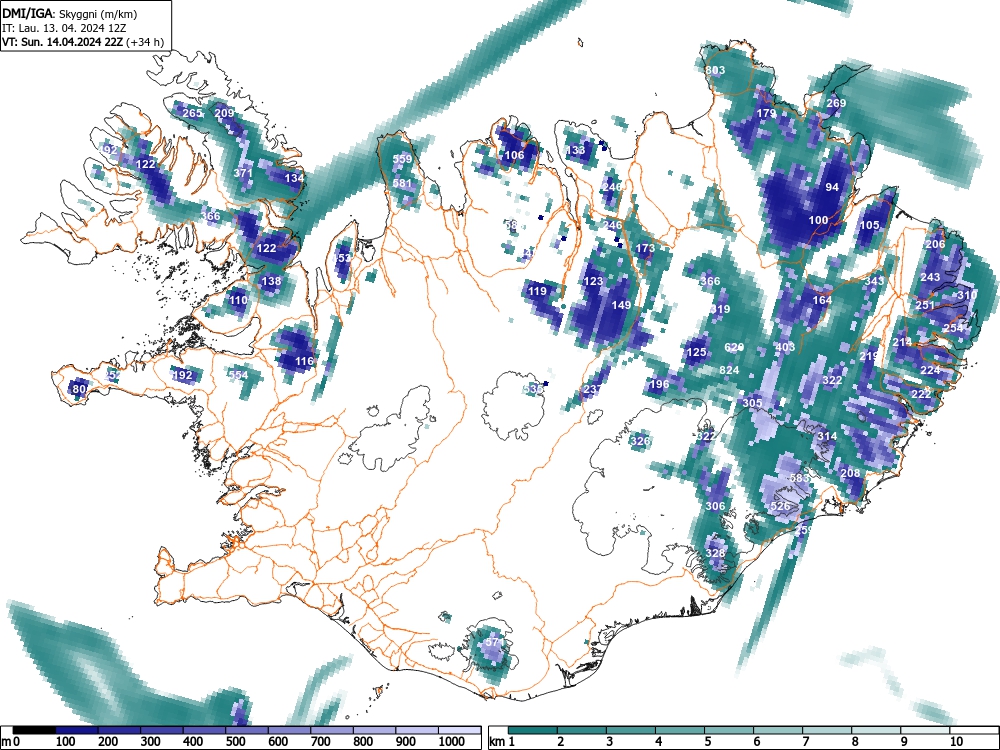Click the map value 265
Screen dimensions: 1000x750
(x=192, y=113)
